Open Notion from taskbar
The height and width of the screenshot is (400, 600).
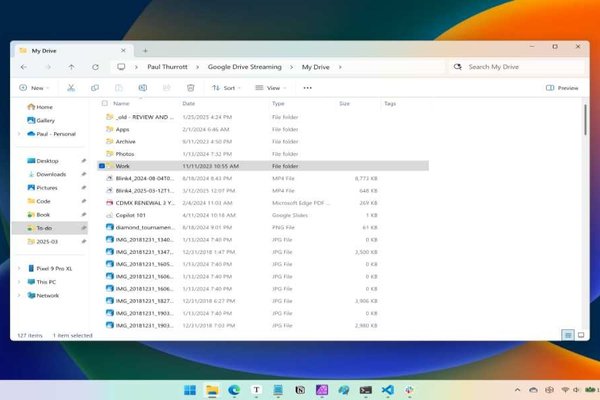pyautogui.click(x=300, y=390)
